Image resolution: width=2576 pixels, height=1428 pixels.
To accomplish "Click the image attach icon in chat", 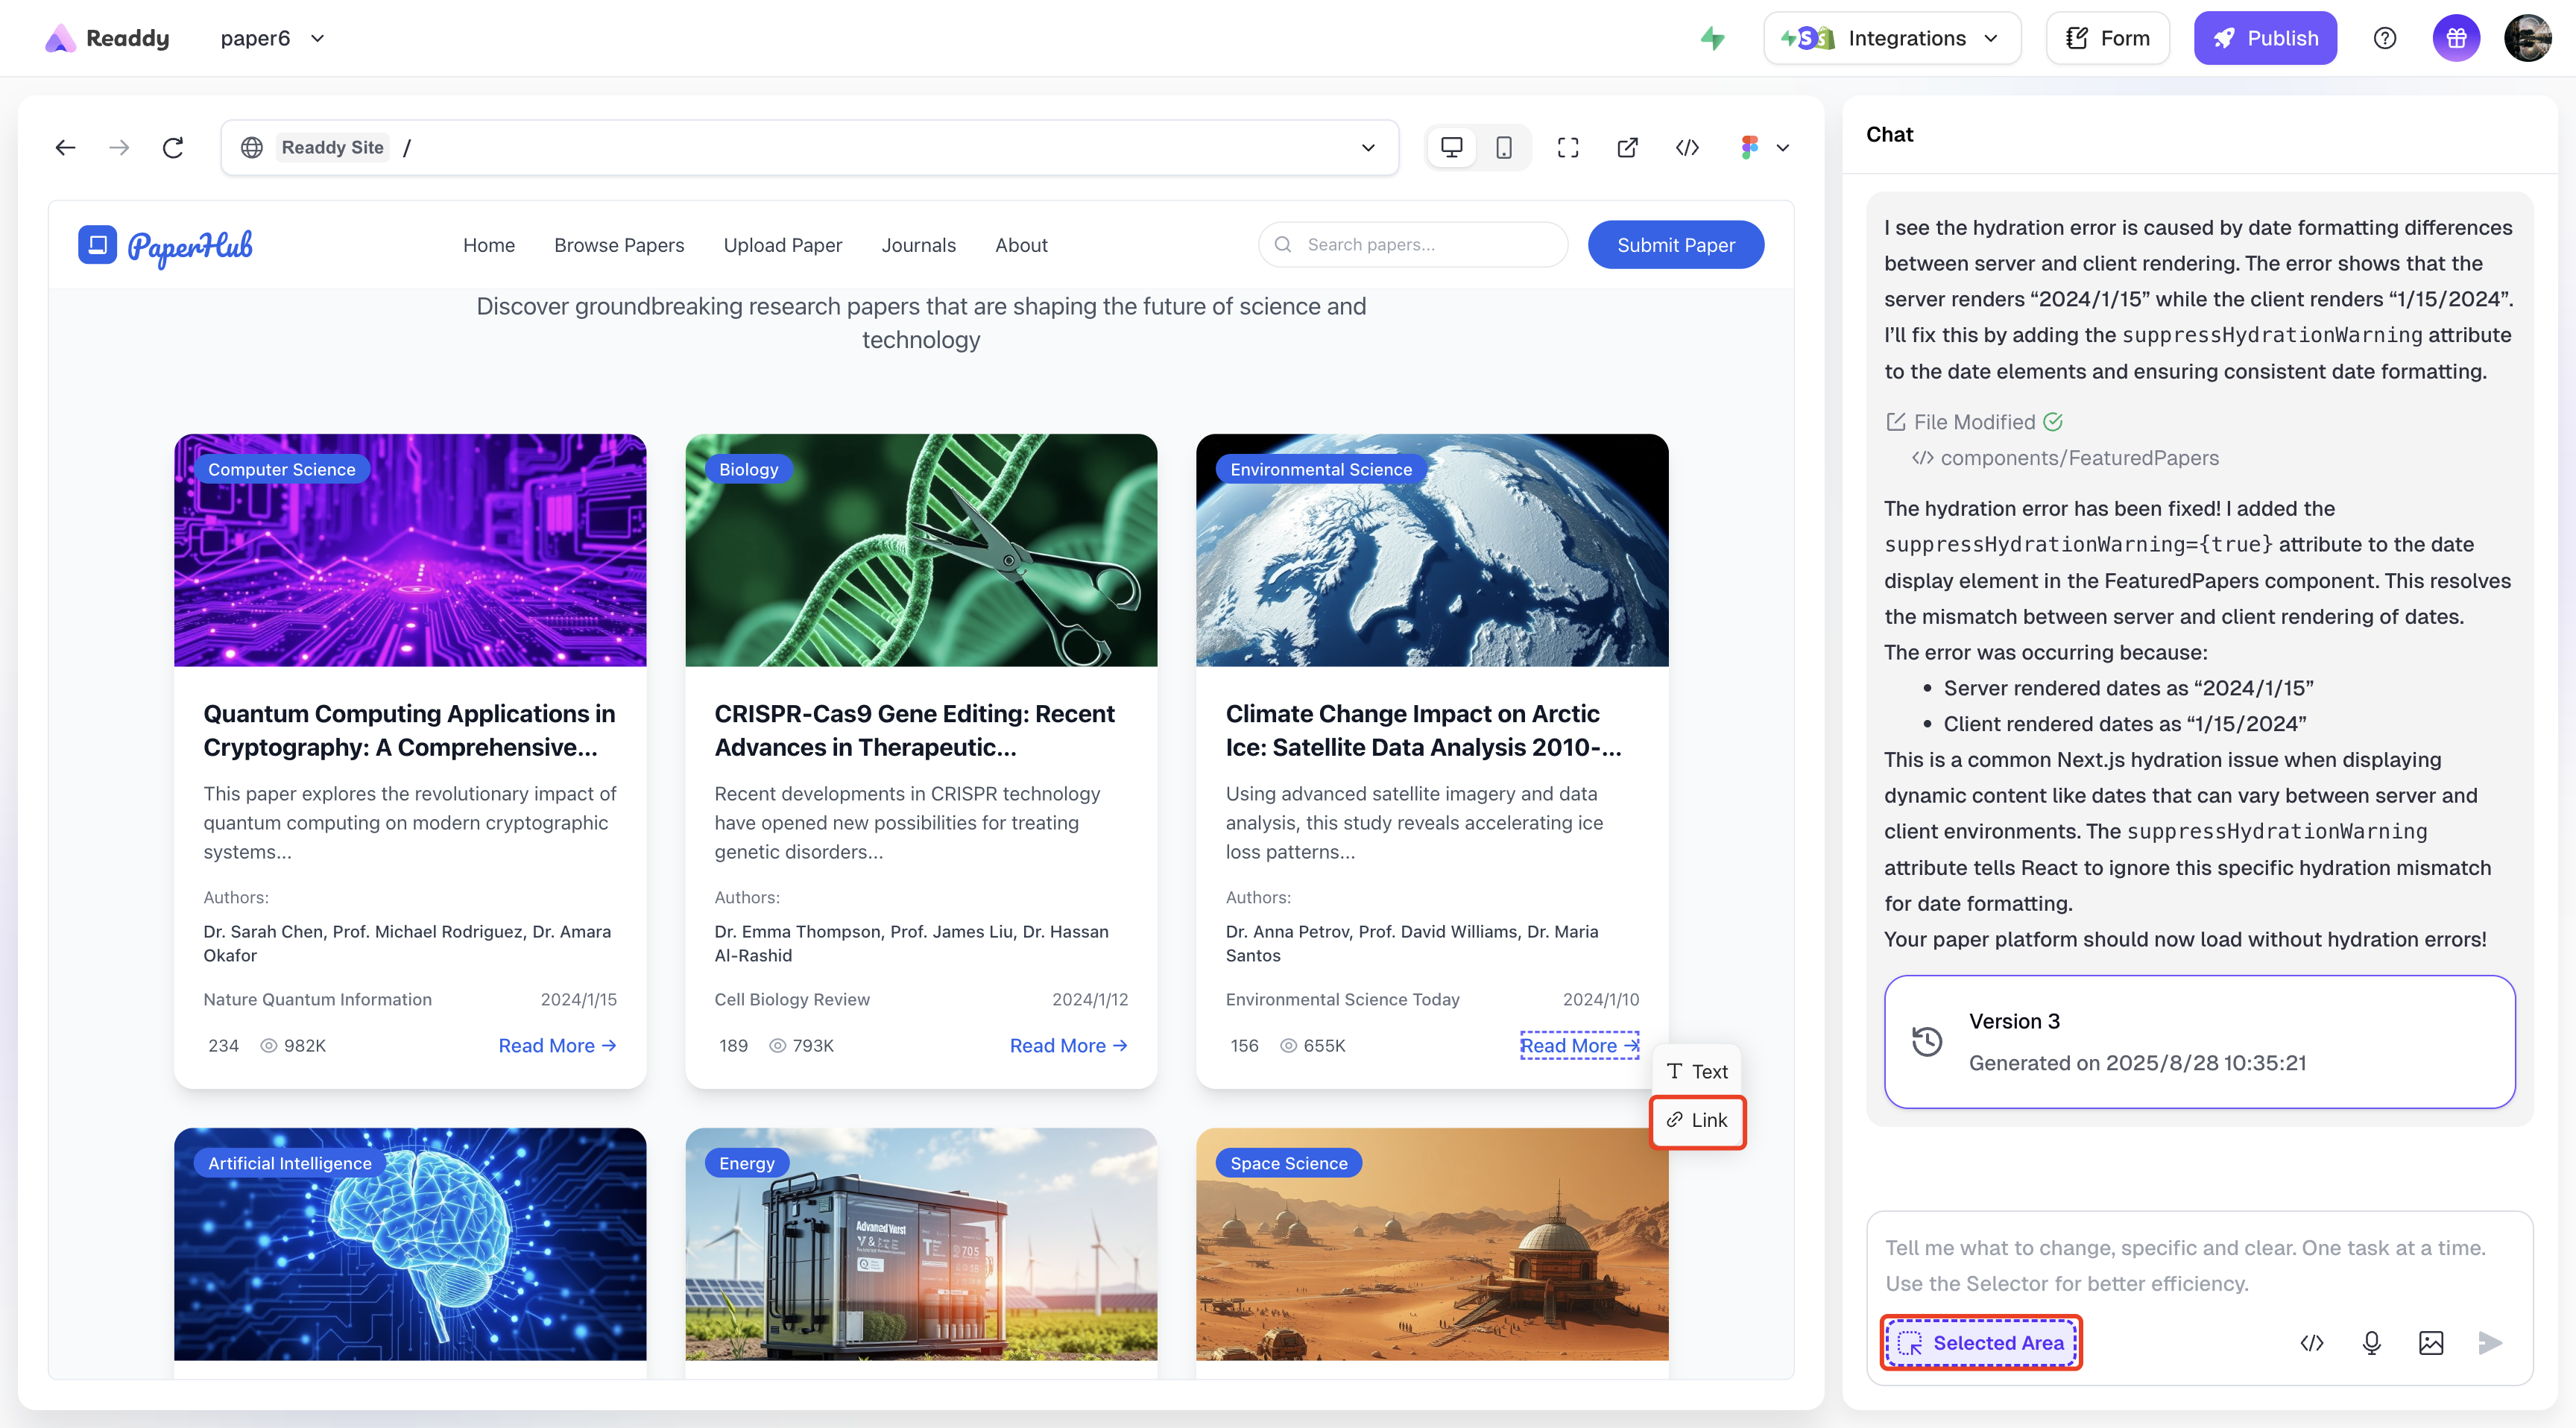I will pos(2431,1343).
